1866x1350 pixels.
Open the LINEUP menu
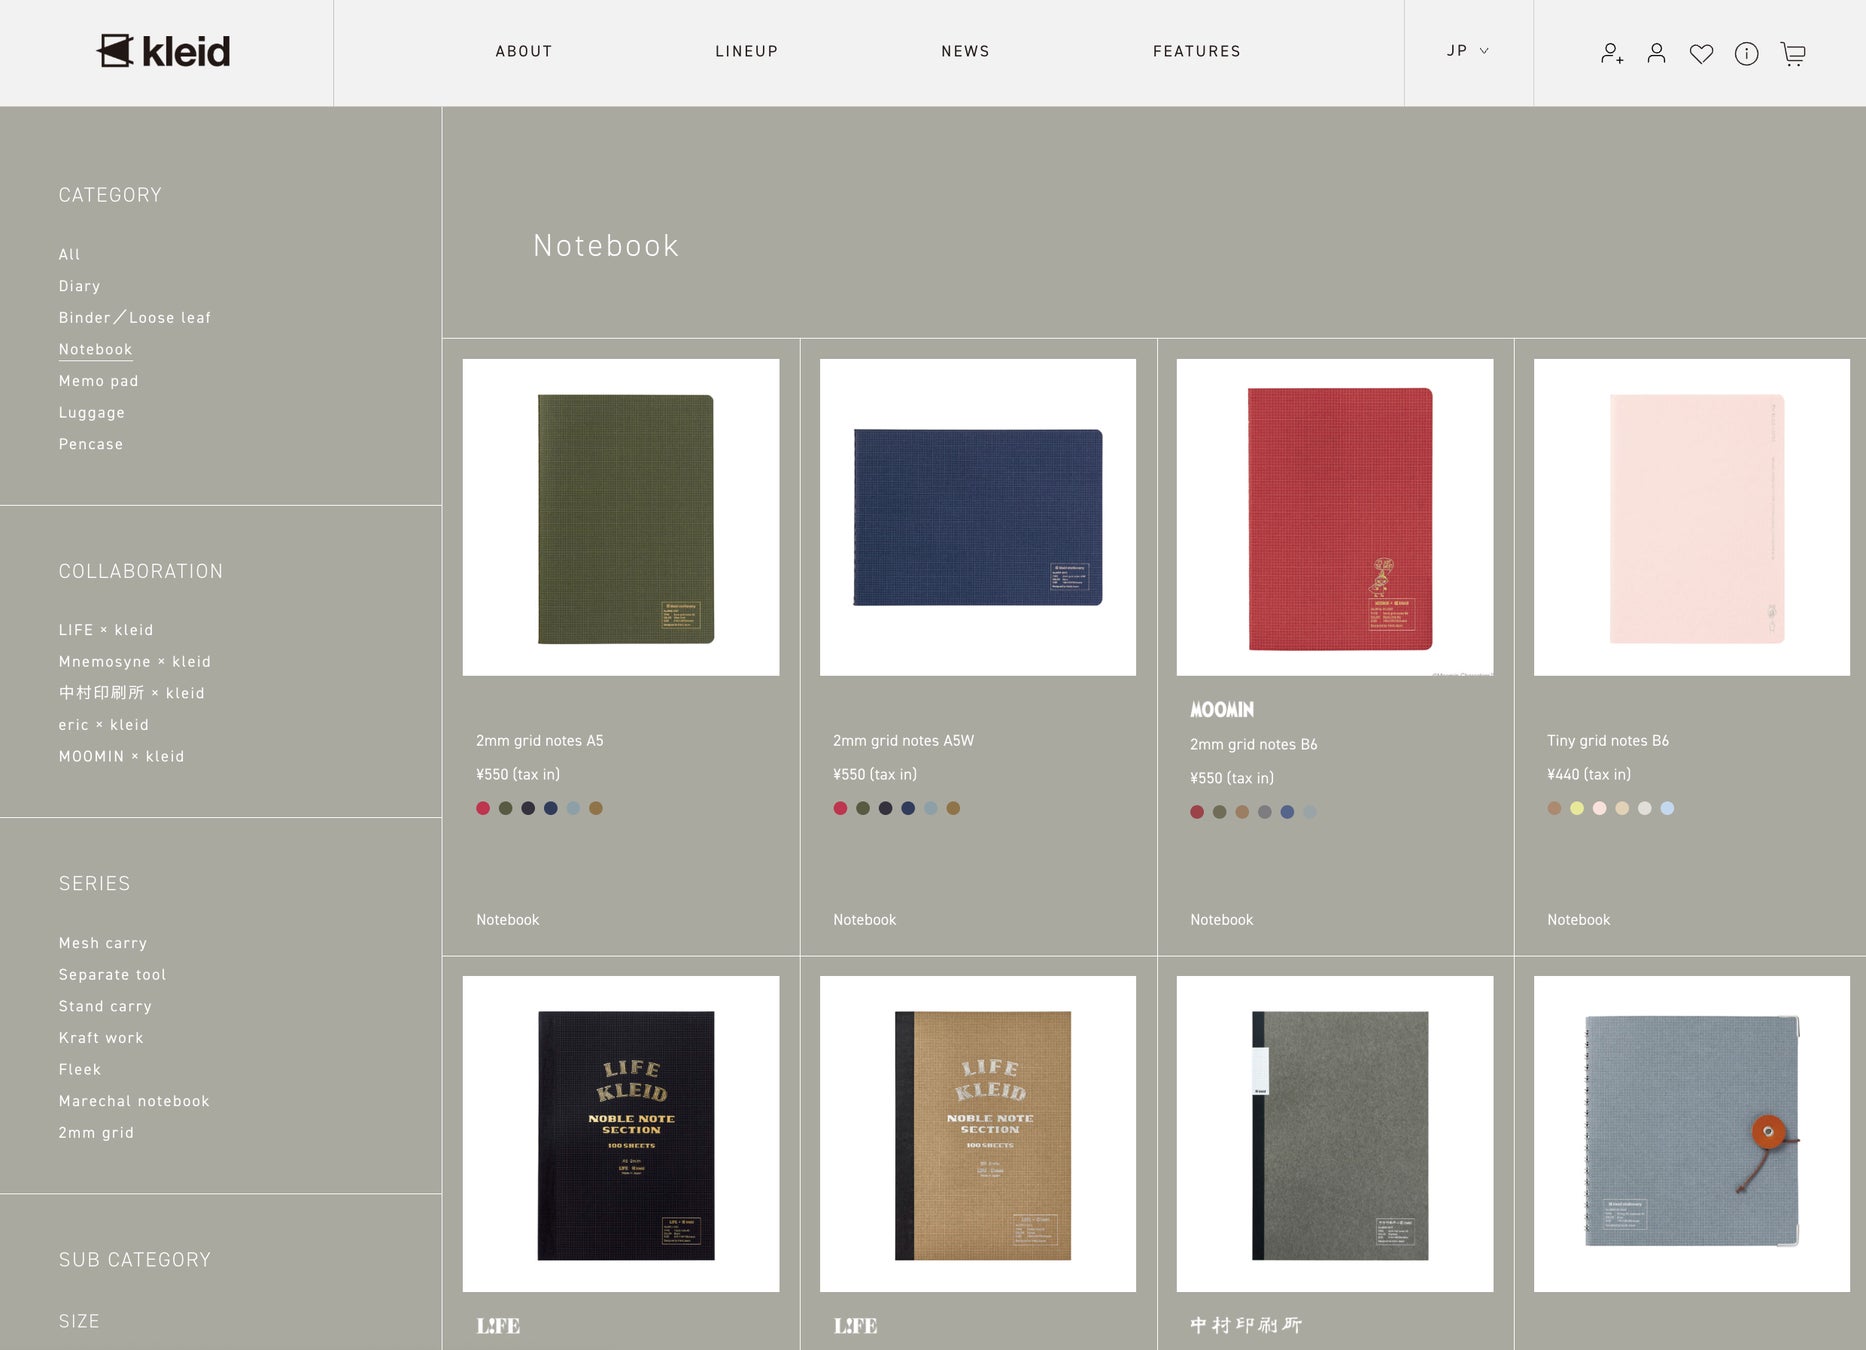[x=747, y=51]
